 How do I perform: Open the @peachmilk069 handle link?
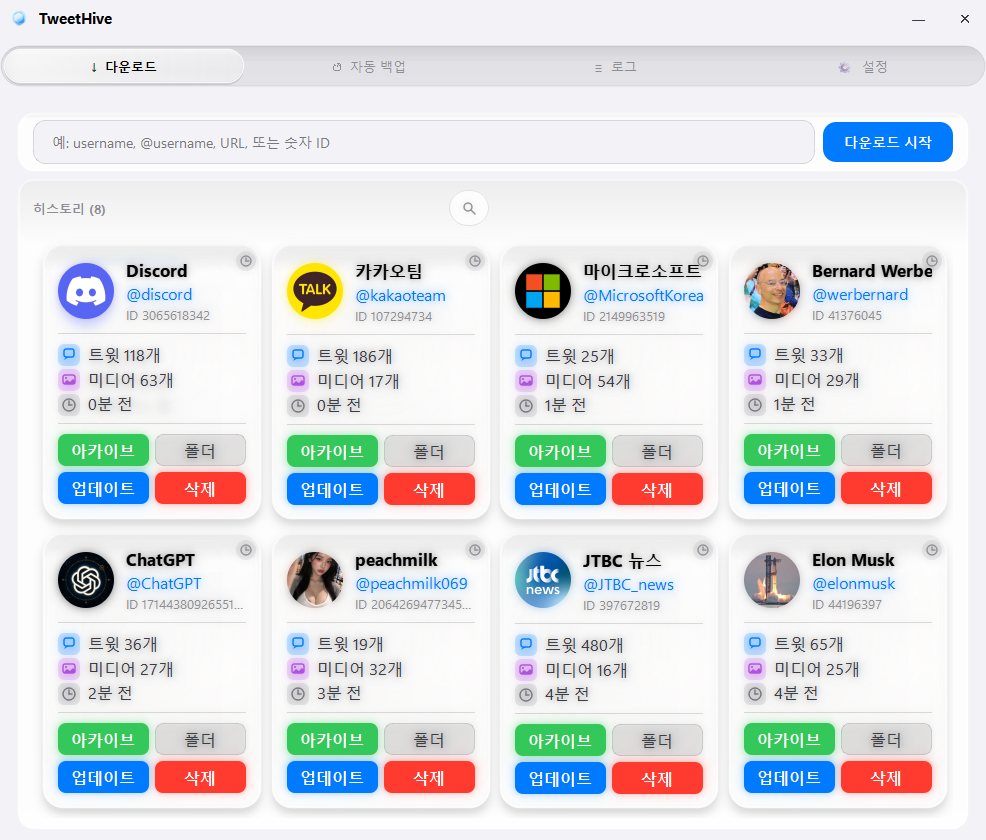tap(411, 583)
